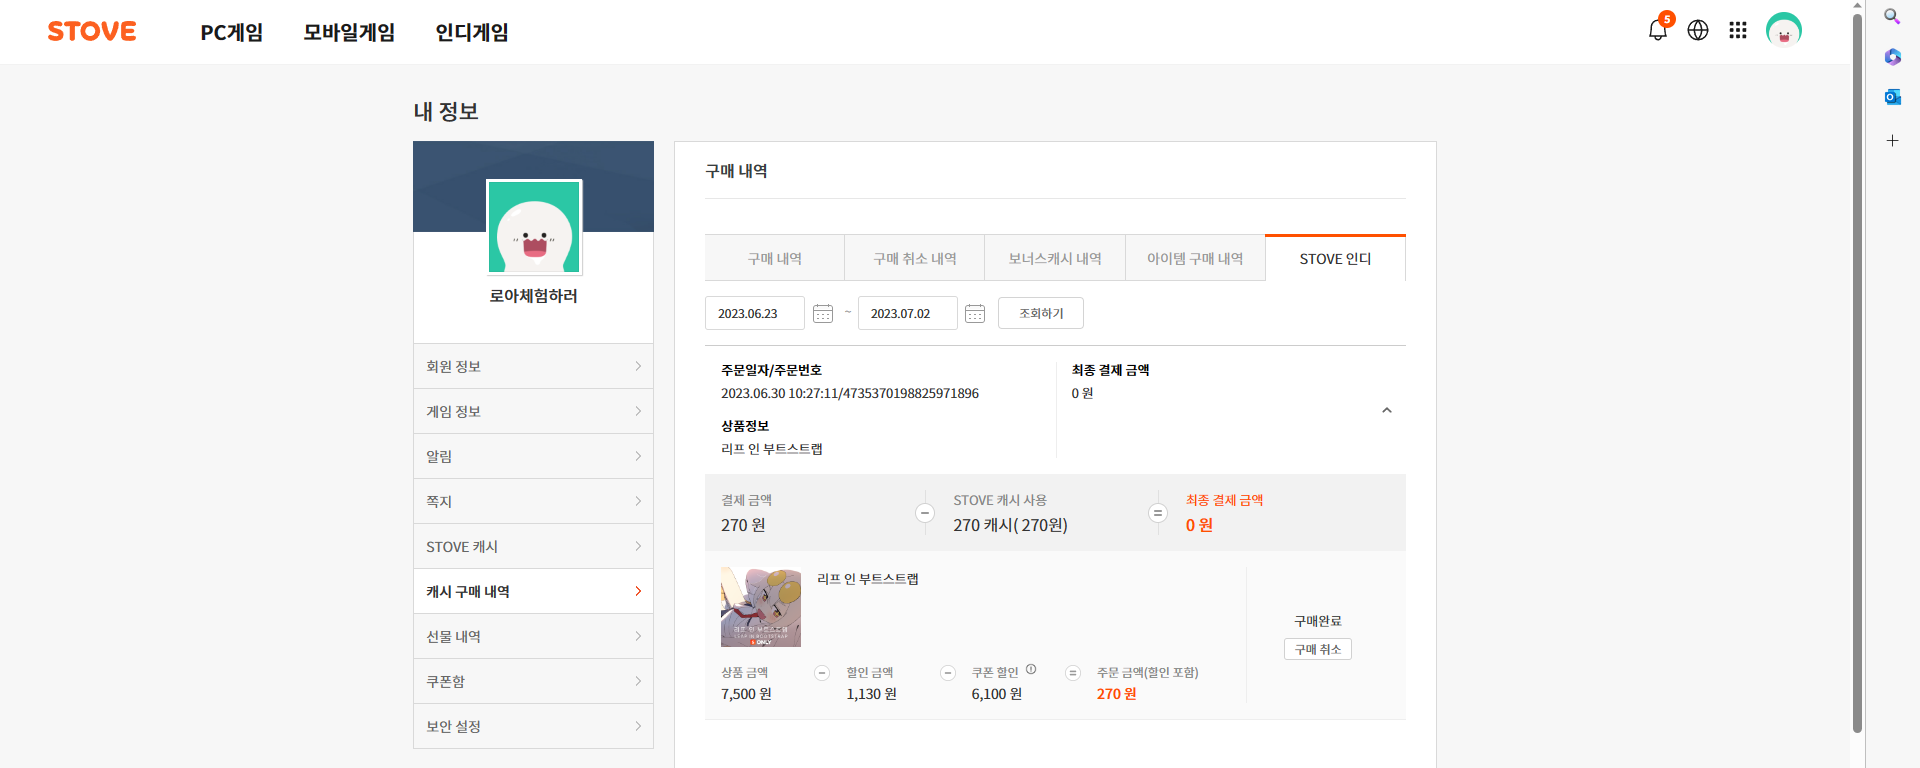Click the coupon discount info icon
Viewport: 1920px width, 768px height.
(x=1031, y=670)
